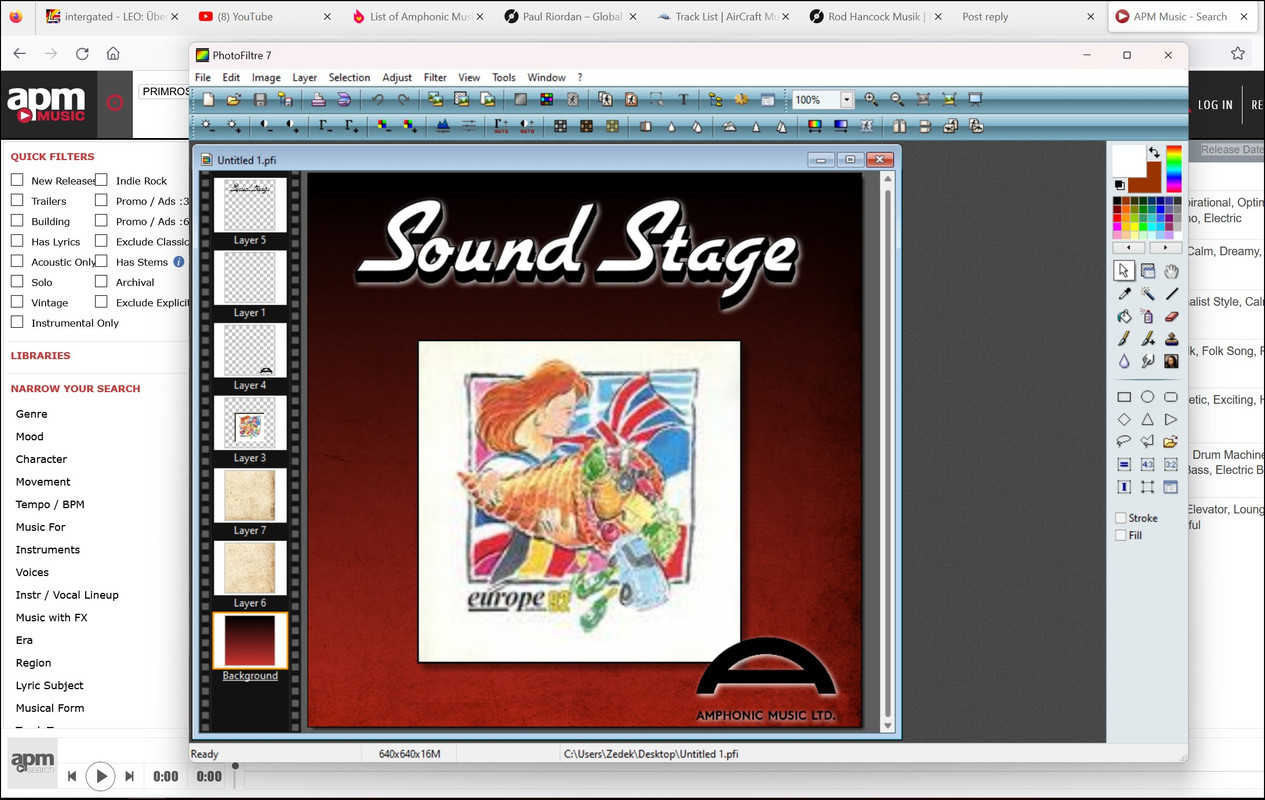The height and width of the screenshot is (800, 1265).
Task: Open the Filter menu
Action: point(435,77)
